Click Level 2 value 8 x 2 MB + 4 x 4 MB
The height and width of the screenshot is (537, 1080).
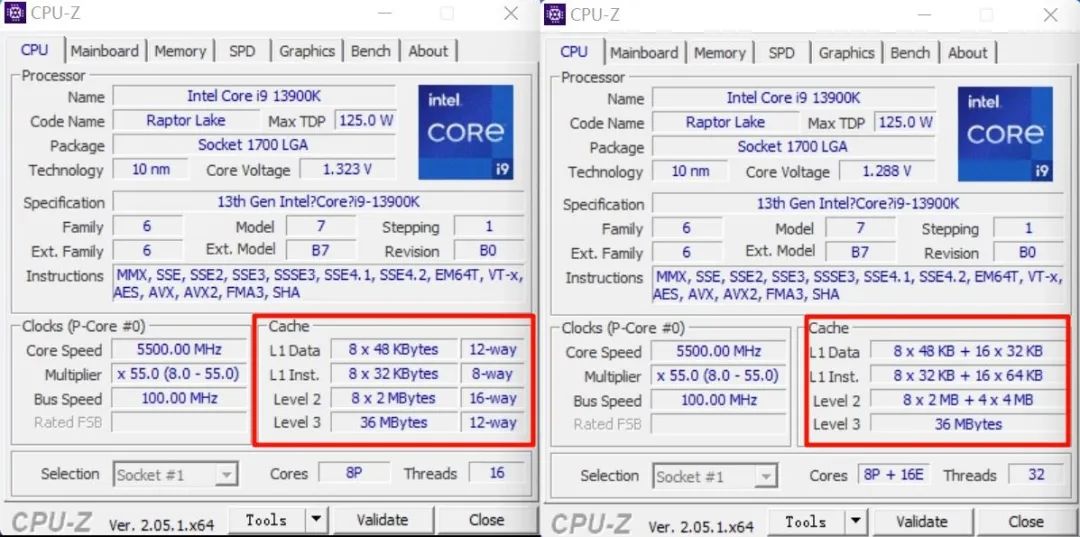pos(967,400)
